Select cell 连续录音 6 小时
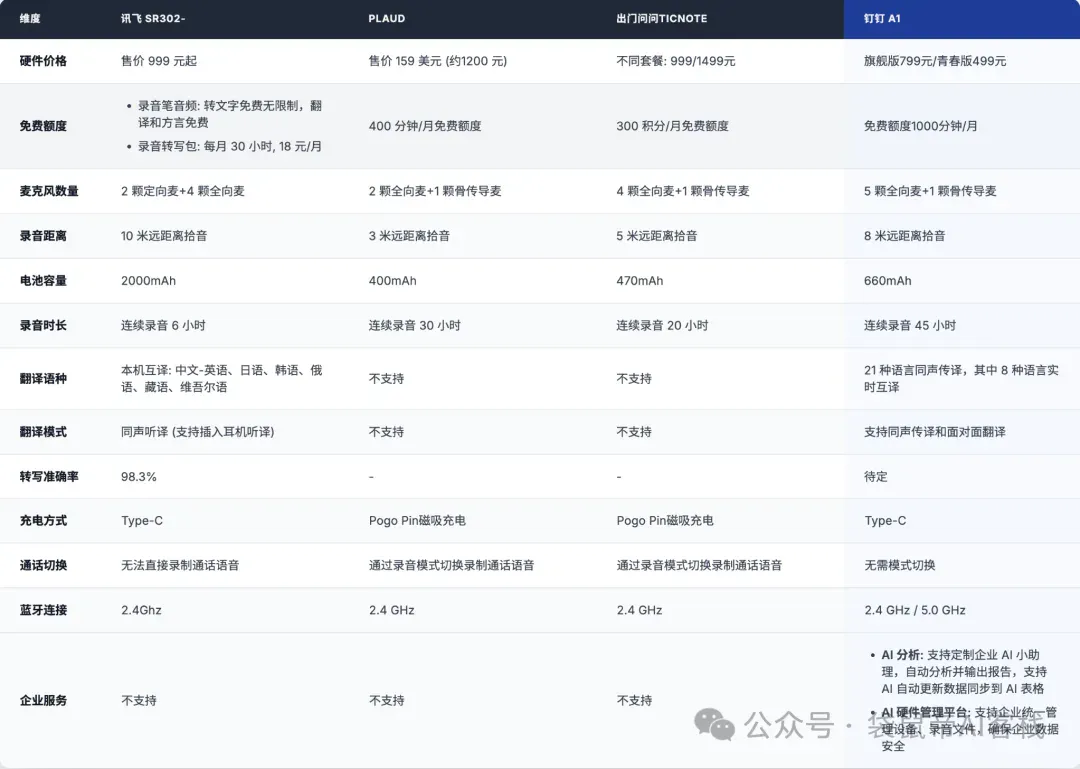This screenshot has height=769, width=1080. point(163,325)
